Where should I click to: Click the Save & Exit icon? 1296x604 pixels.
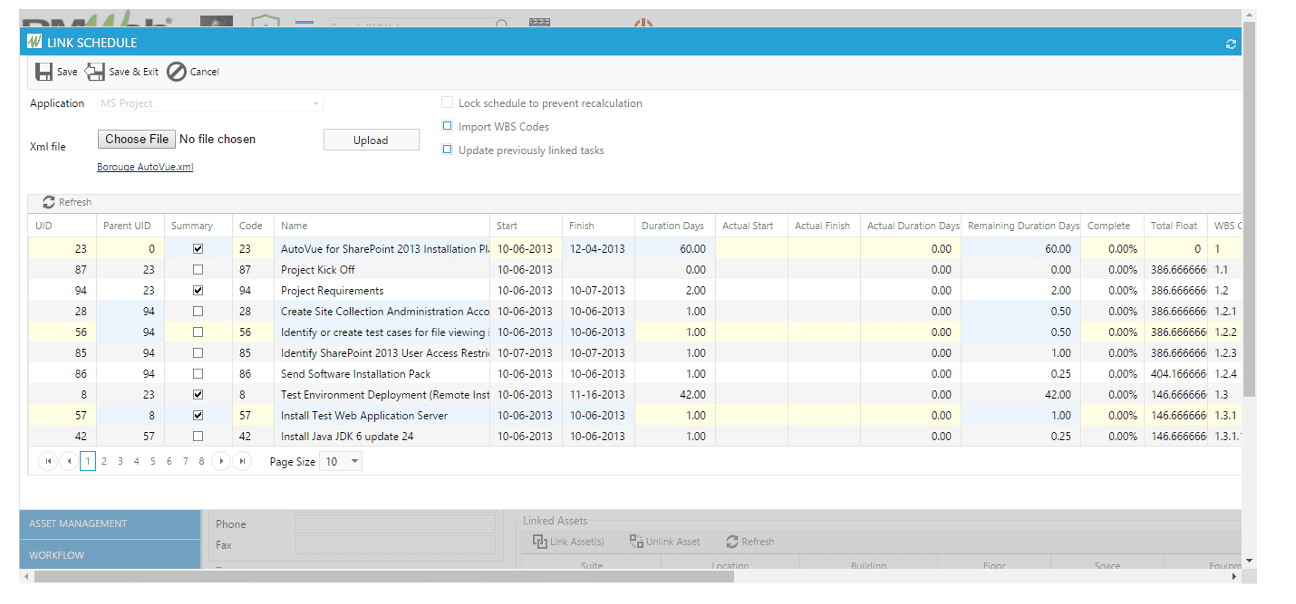coord(95,72)
